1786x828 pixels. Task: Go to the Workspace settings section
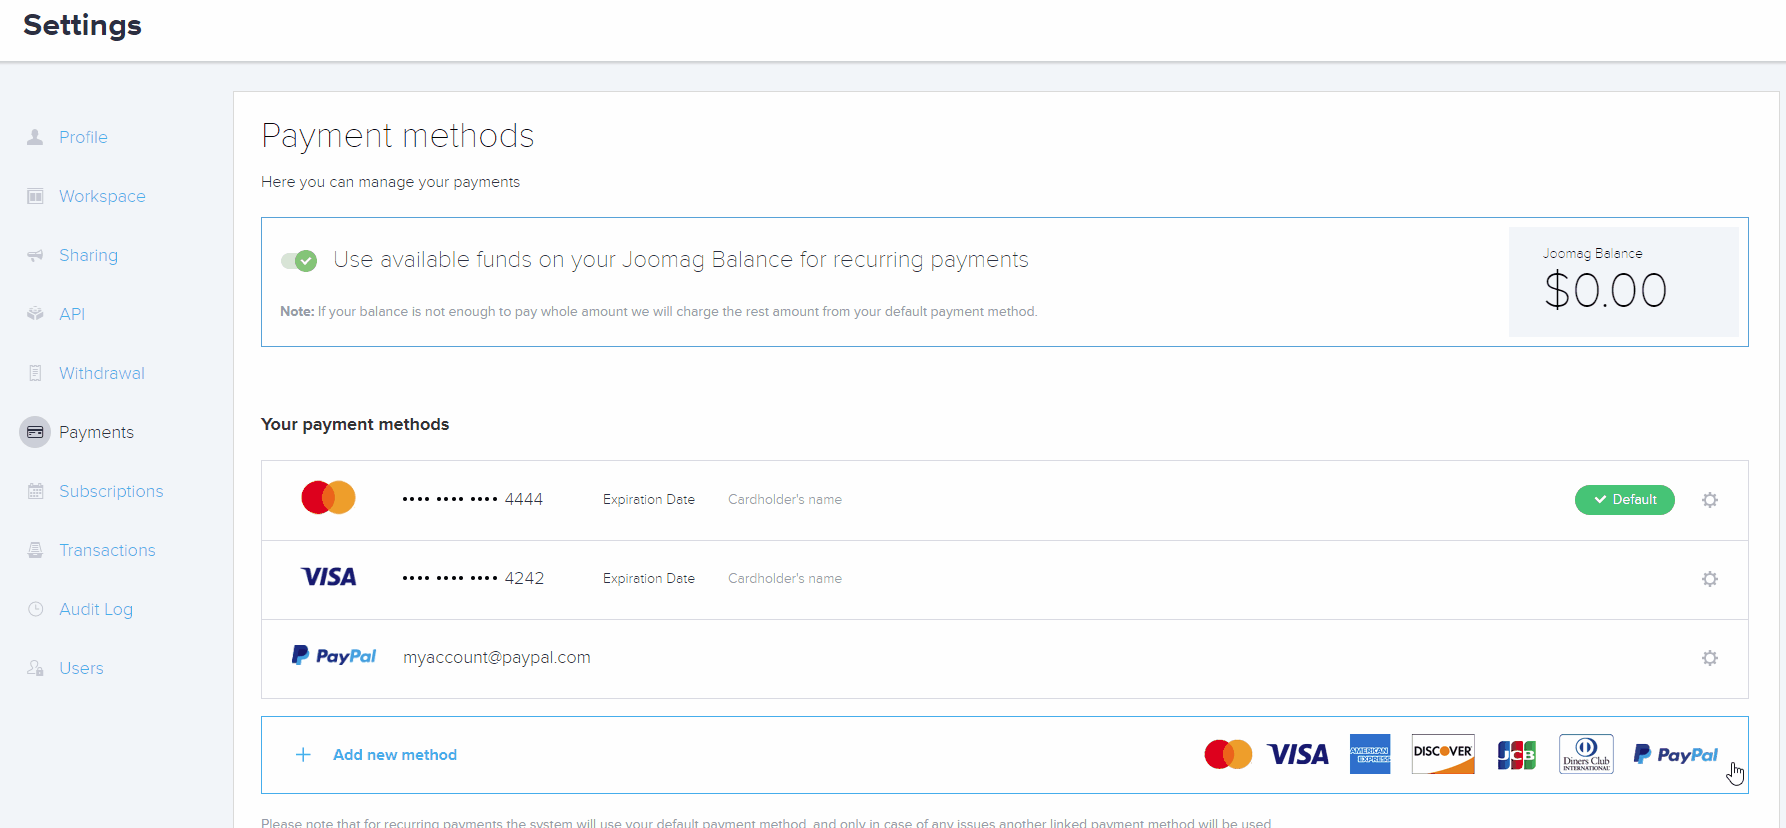(x=102, y=196)
